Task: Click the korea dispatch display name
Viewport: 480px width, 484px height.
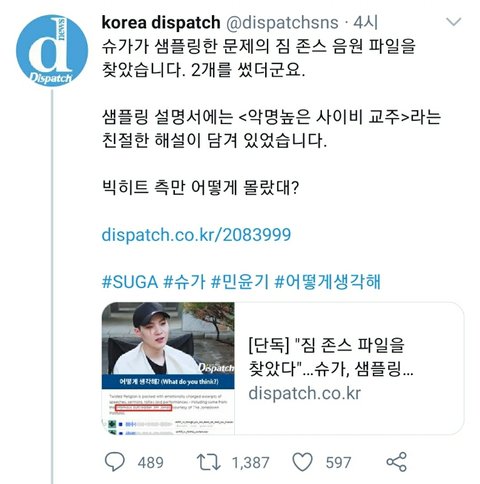Action: 161,23
